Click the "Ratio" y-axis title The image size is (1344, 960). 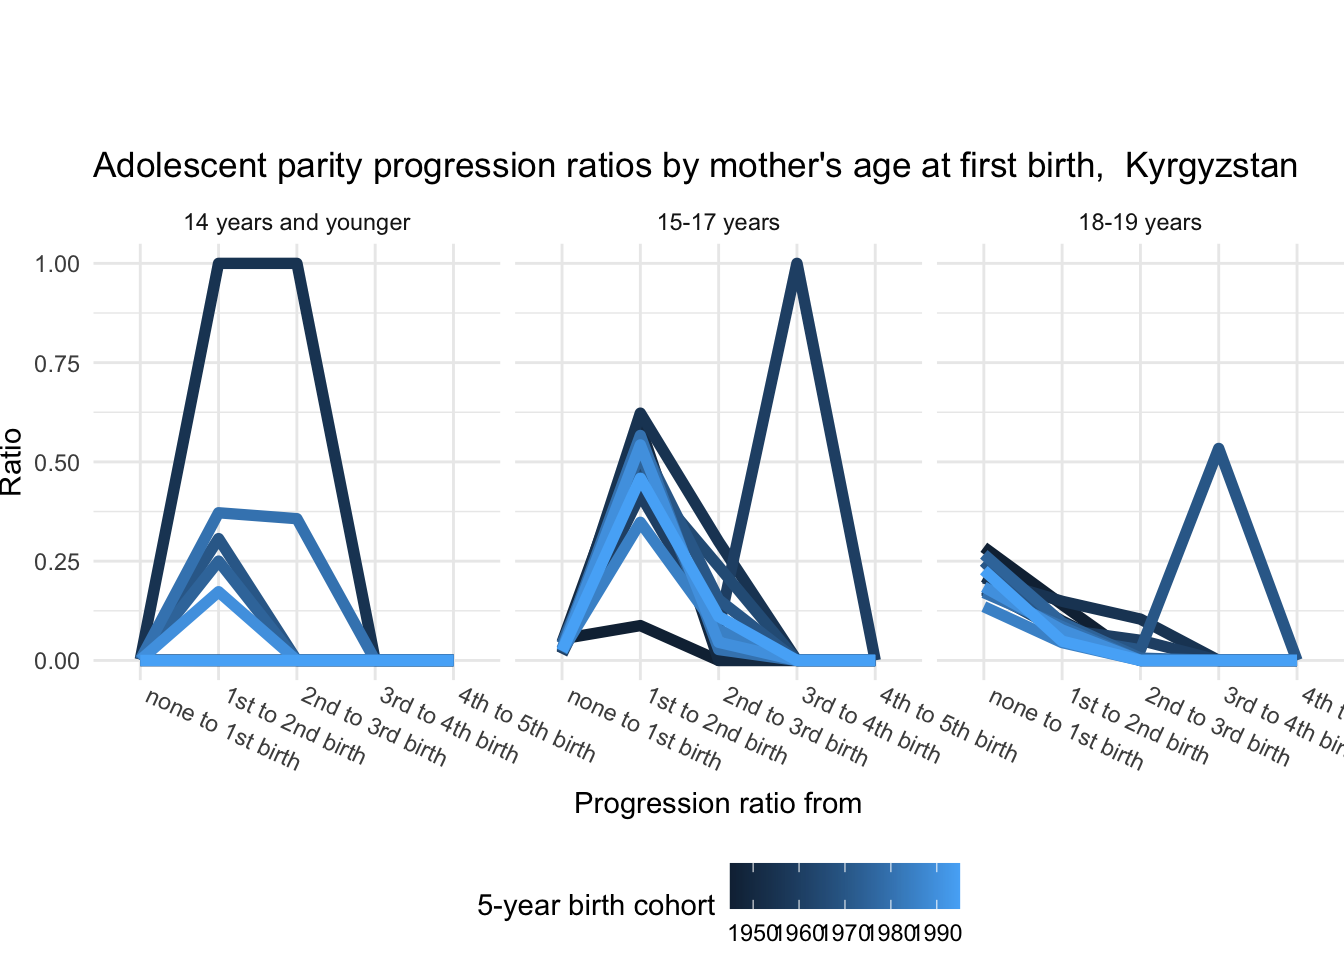(12, 461)
